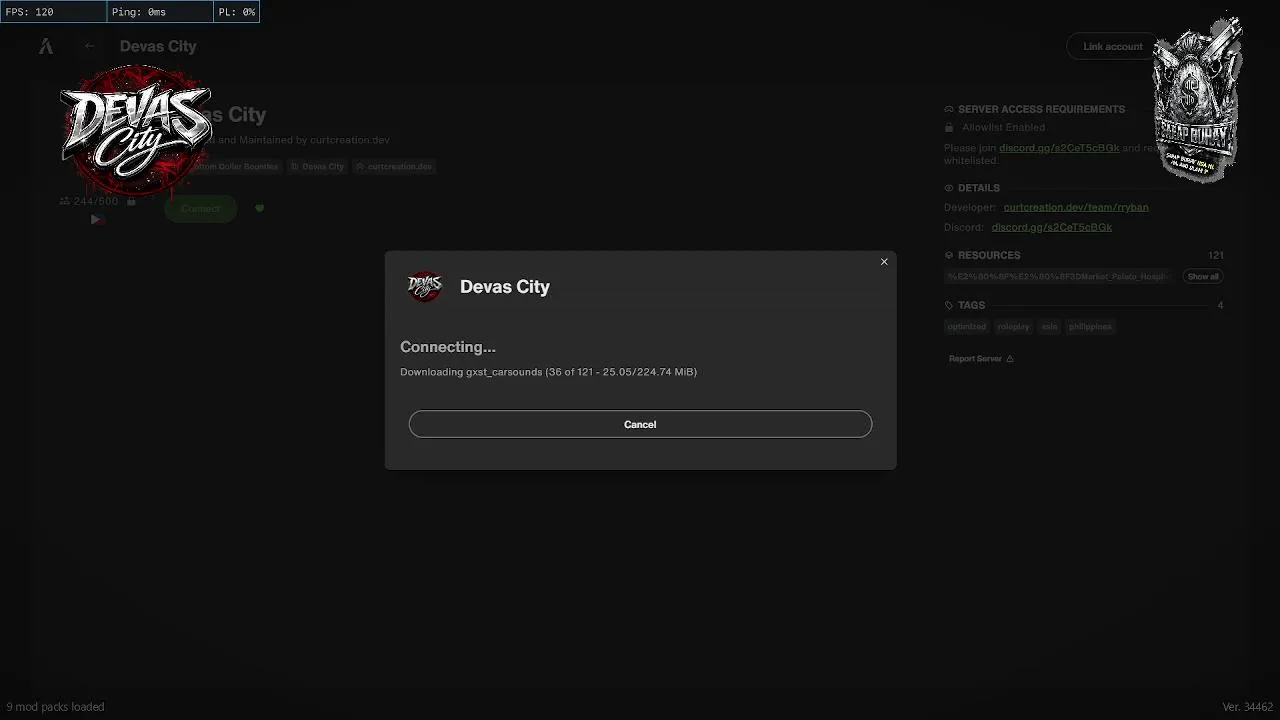Click the lock icon beside player count

[131, 201]
